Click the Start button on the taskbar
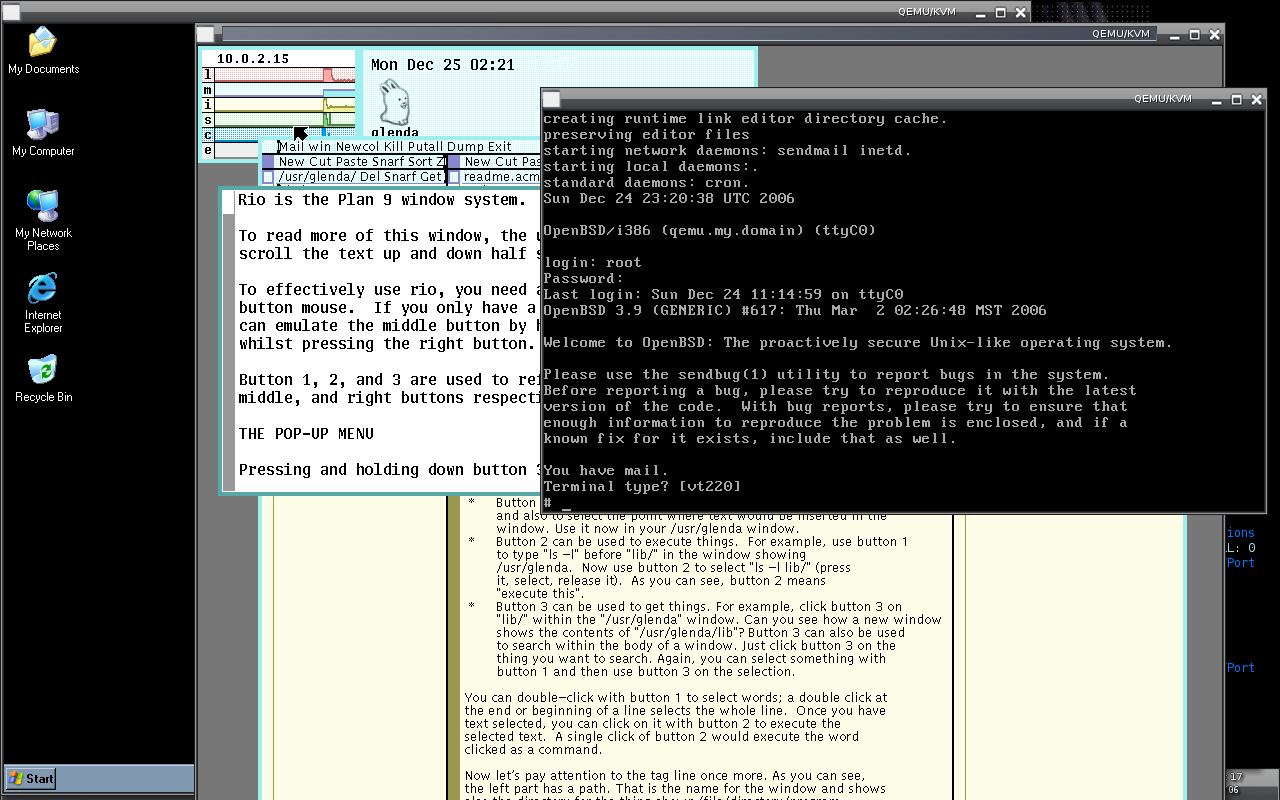The image size is (1280, 800). (x=31, y=778)
